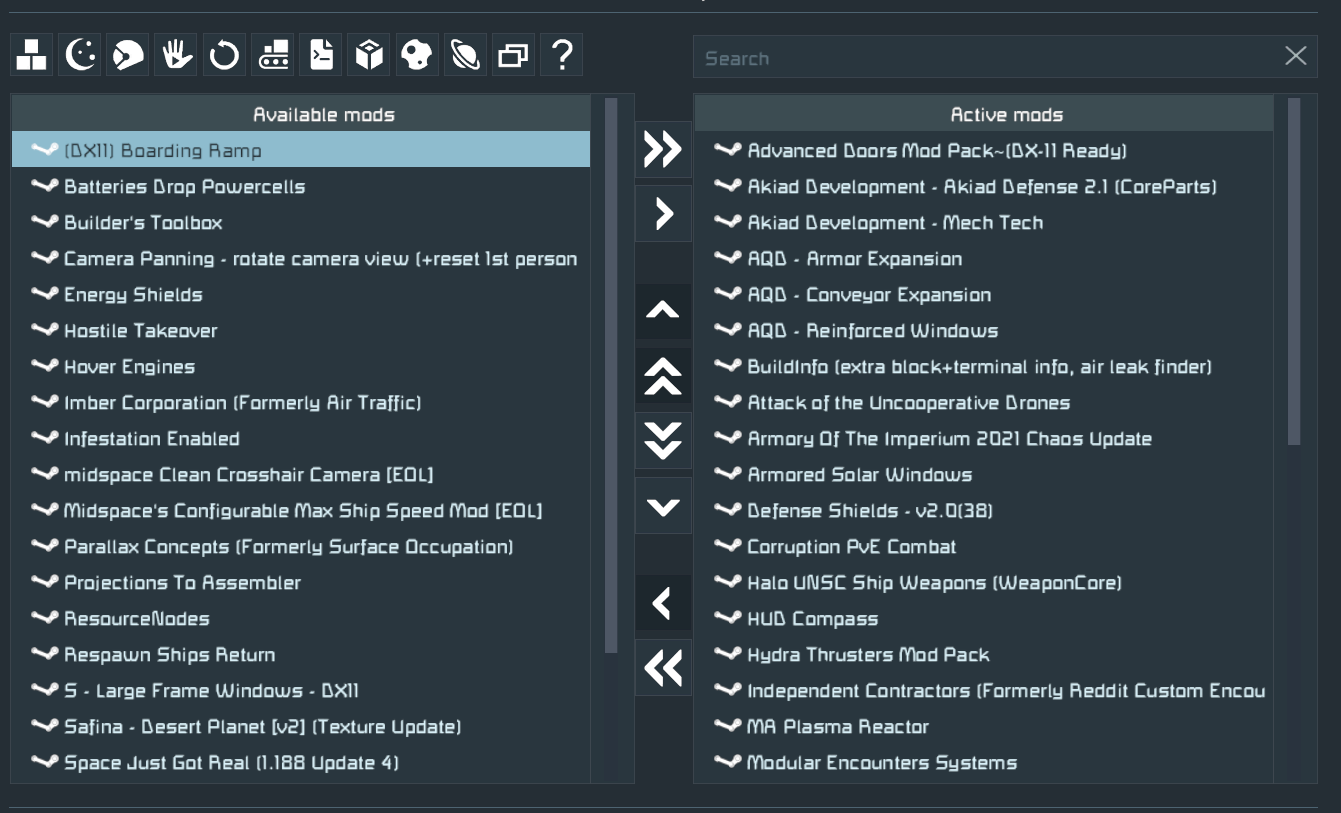Click the hand animations filter icon
This screenshot has height=813, width=1341.
tap(176, 55)
